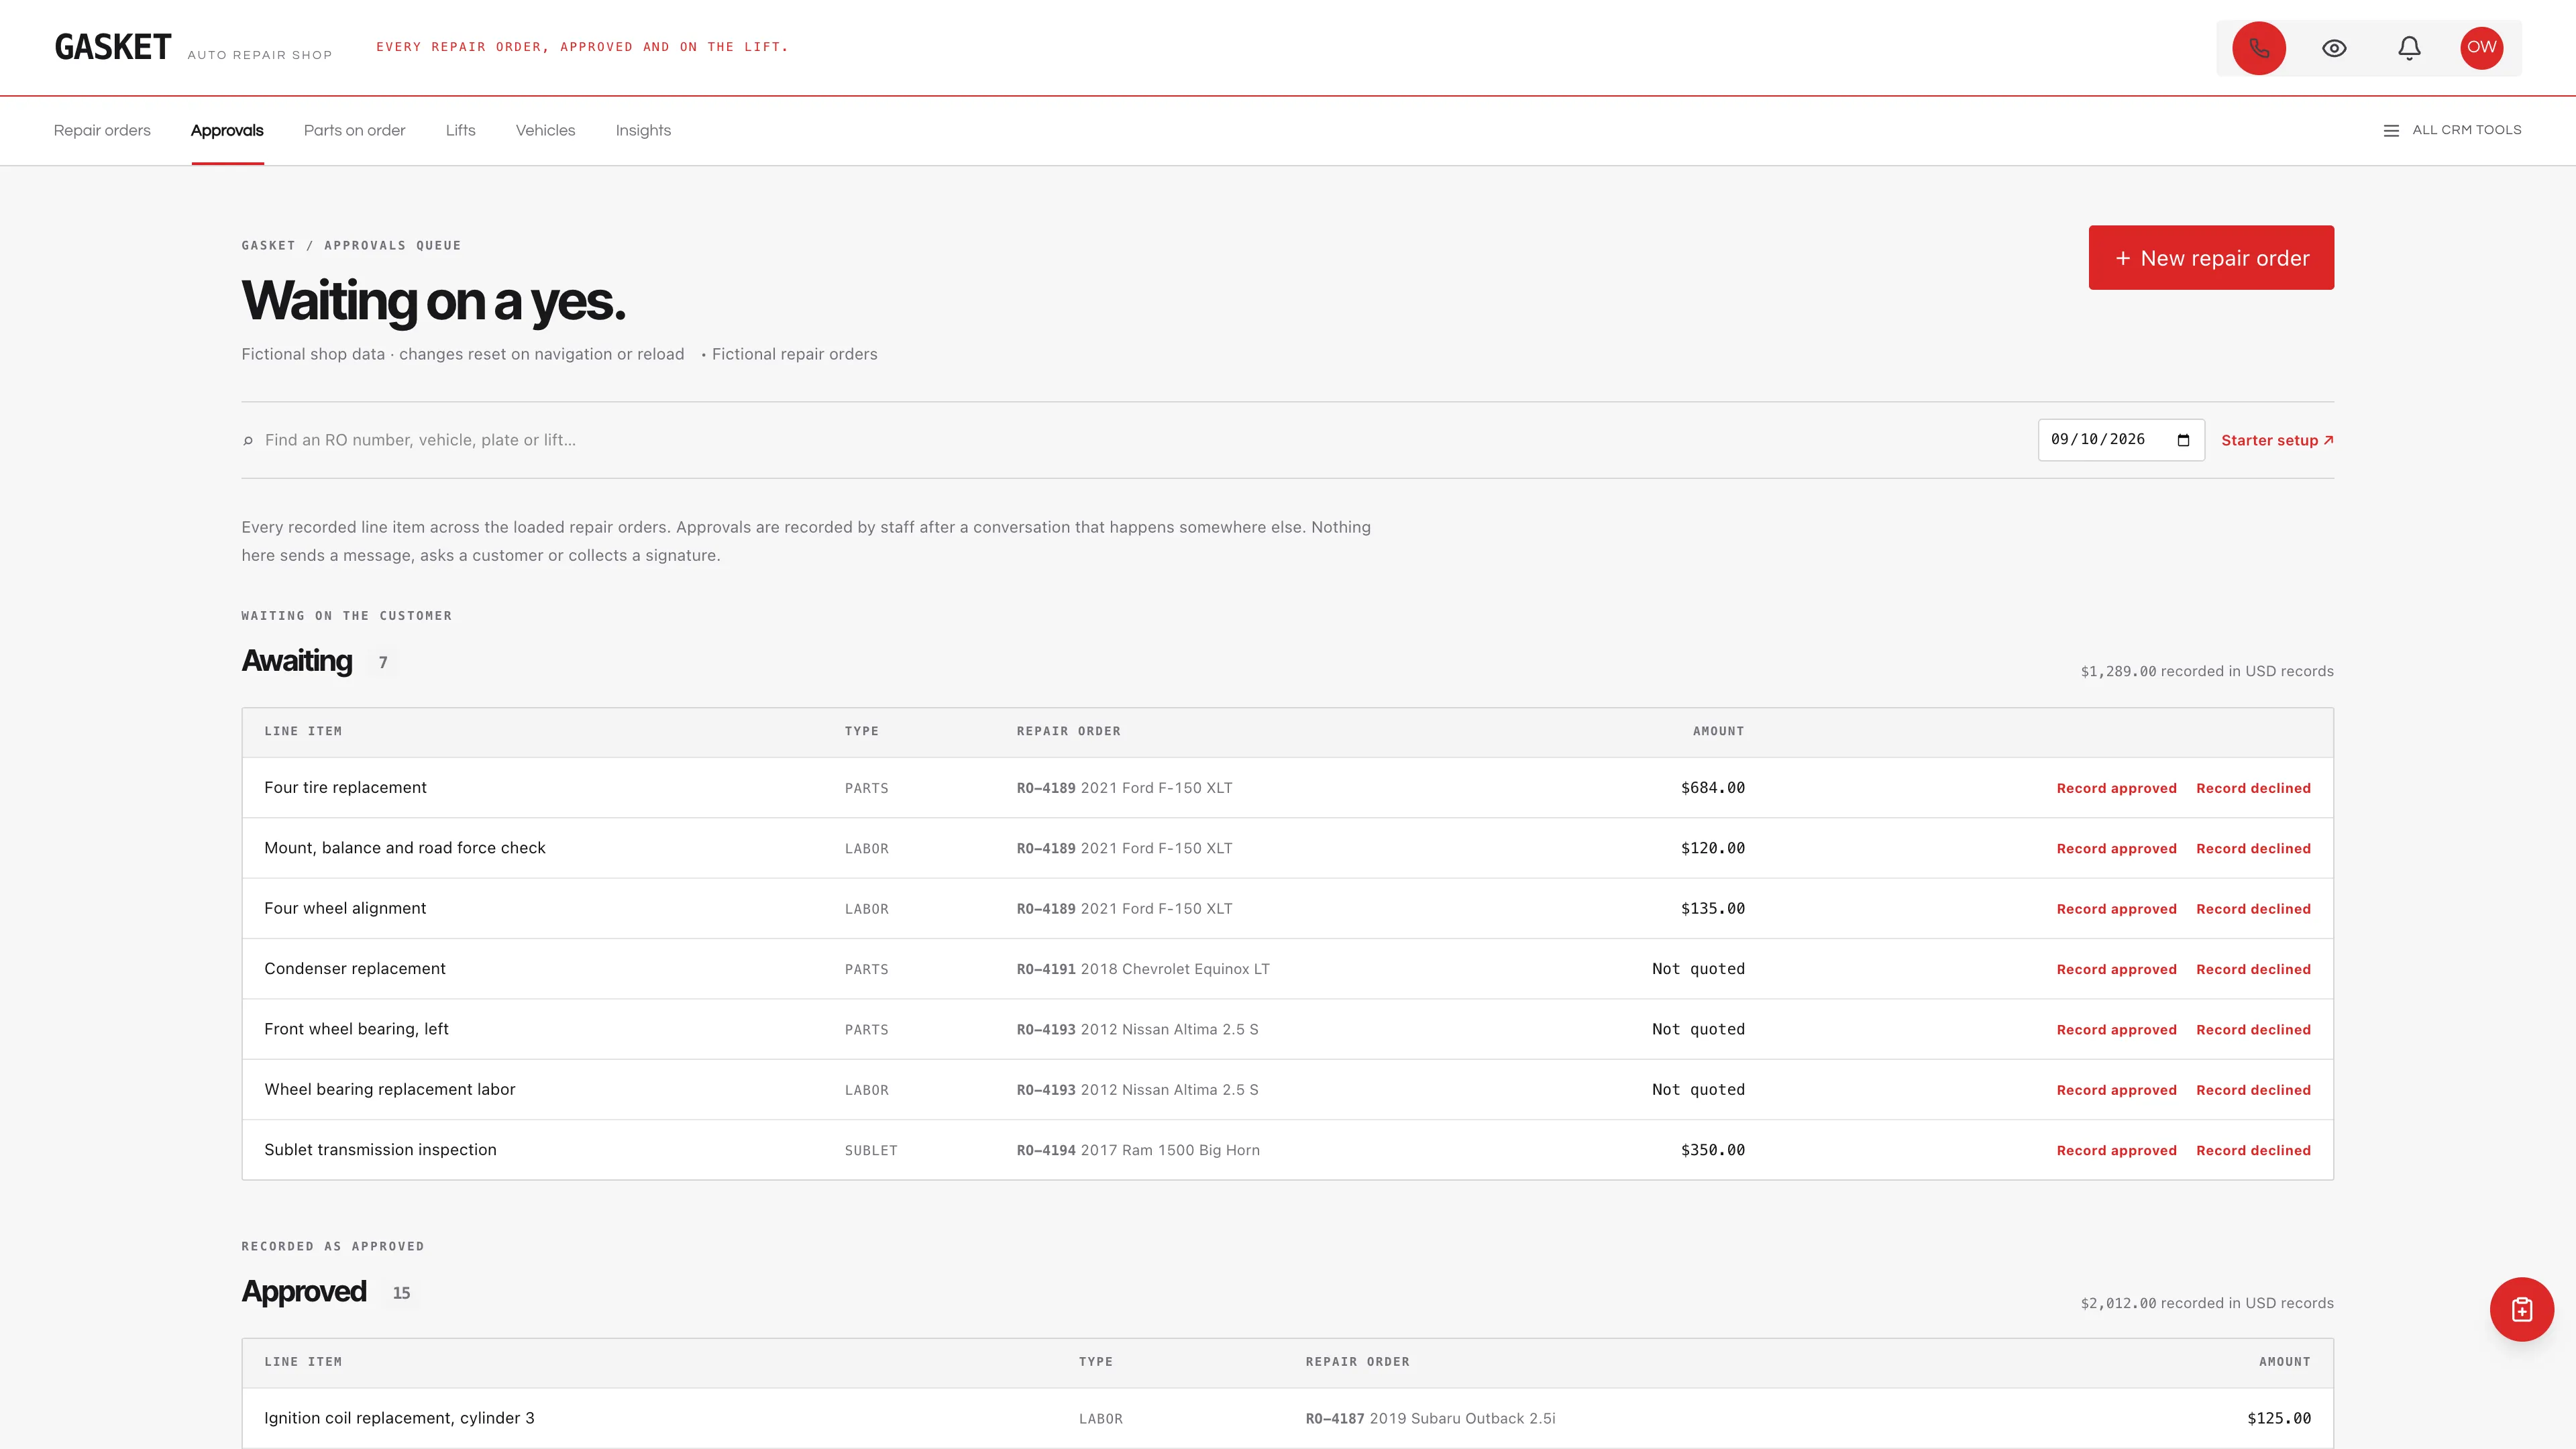Record declined for Four tire replacement
The width and height of the screenshot is (2576, 1449).
2253,788
